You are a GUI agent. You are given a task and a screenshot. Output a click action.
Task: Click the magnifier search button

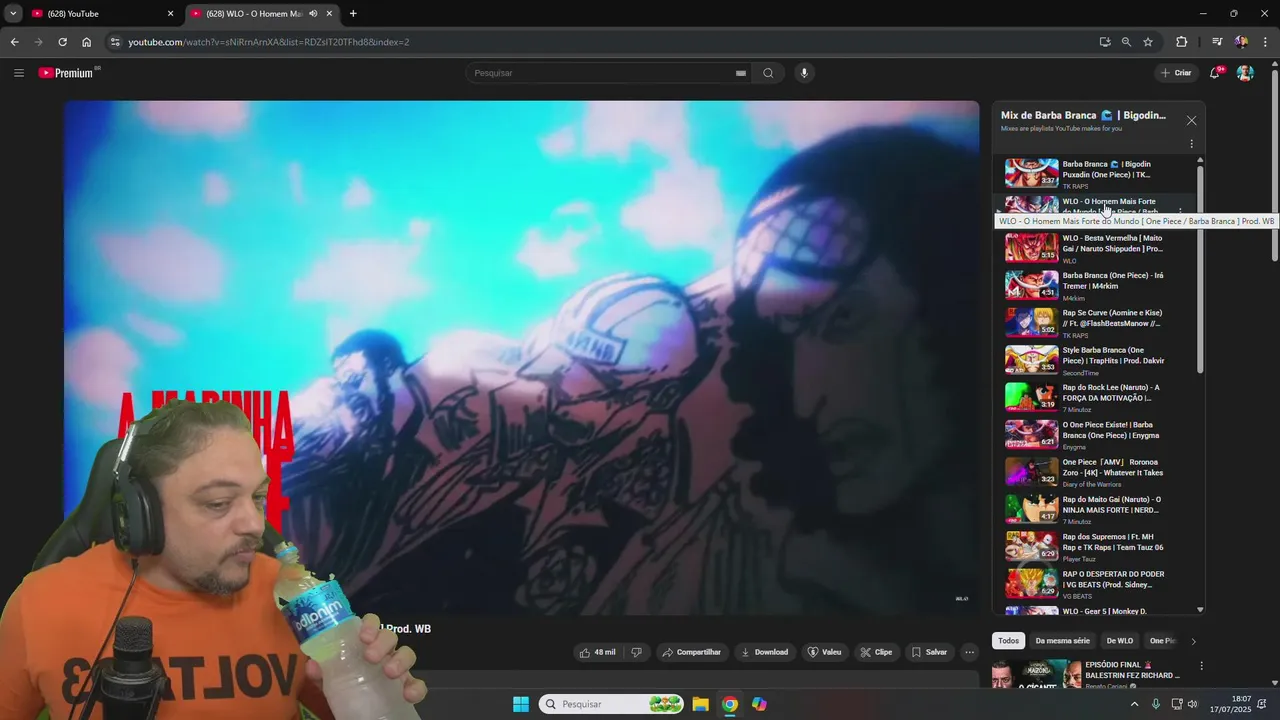(x=768, y=73)
